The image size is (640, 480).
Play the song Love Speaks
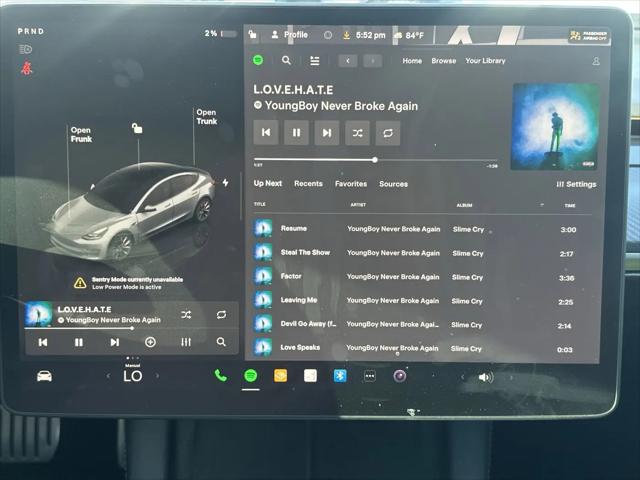click(x=422, y=348)
